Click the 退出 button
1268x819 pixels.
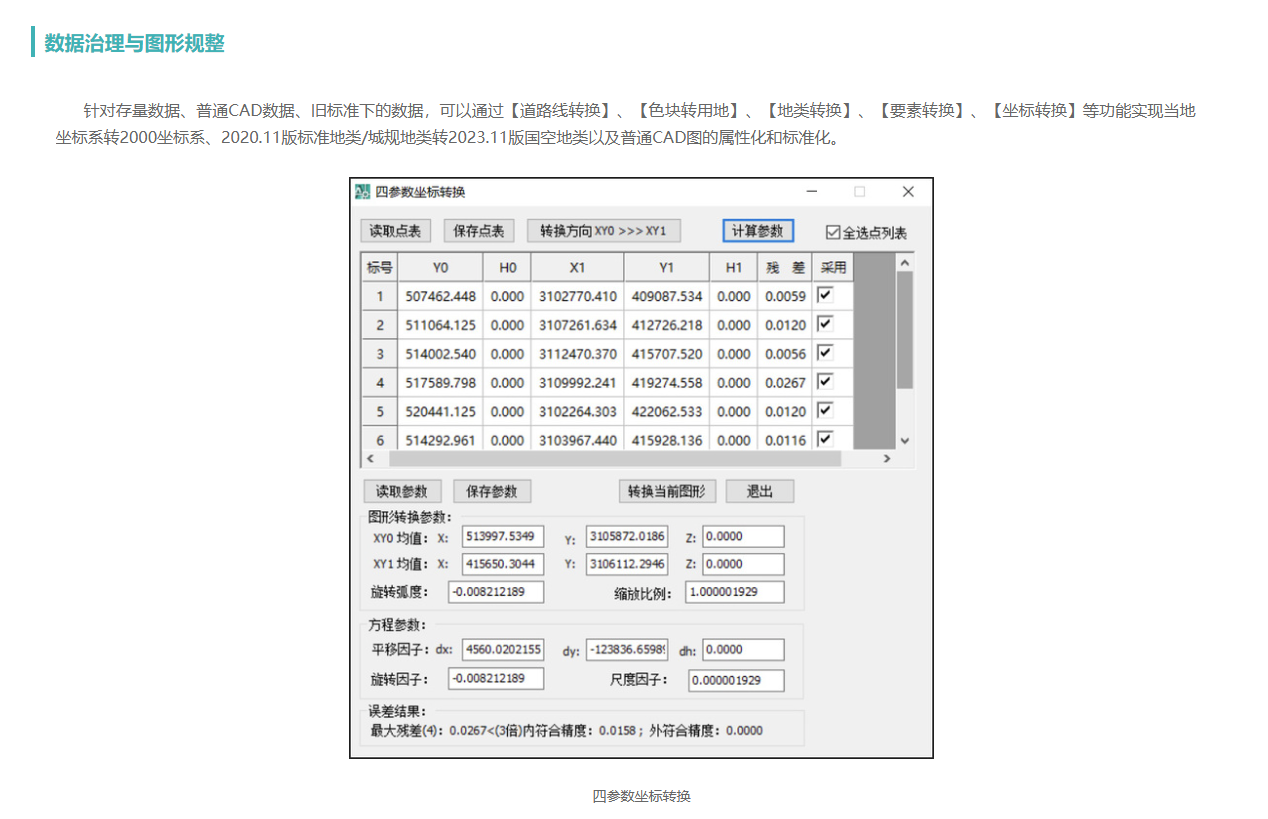(760, 491)
